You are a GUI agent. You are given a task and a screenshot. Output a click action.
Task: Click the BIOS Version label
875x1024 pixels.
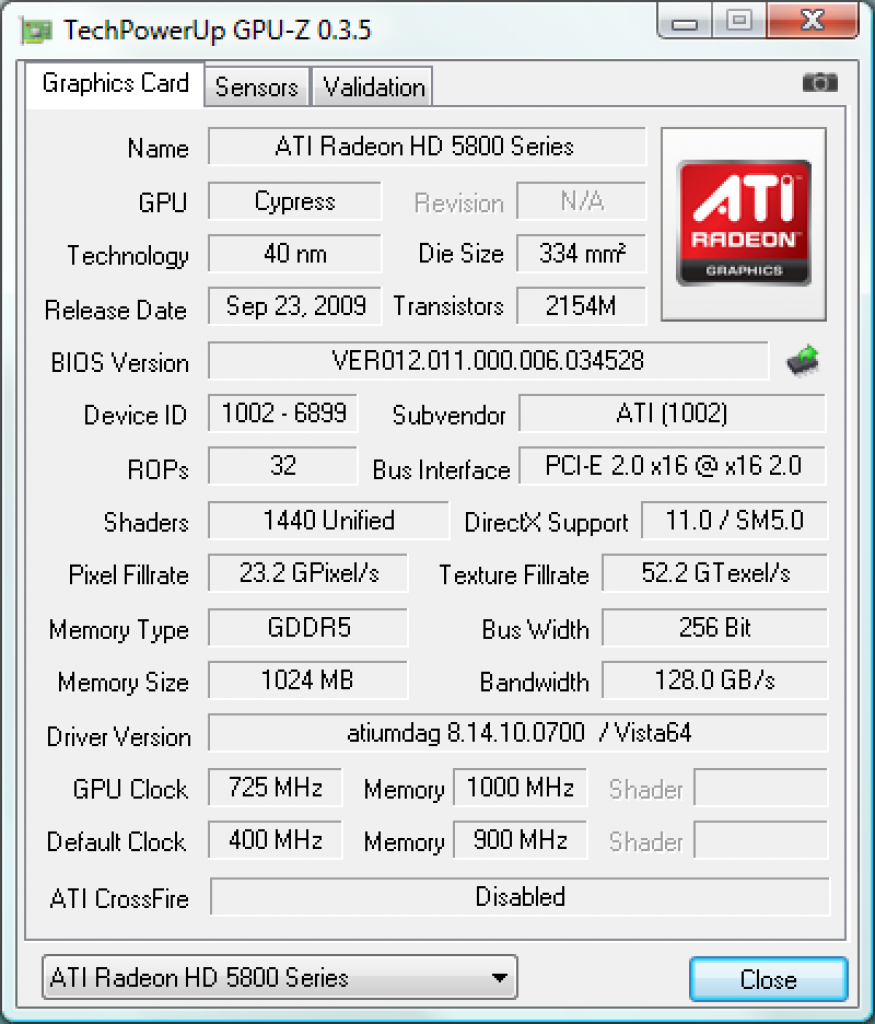[119, 362]
